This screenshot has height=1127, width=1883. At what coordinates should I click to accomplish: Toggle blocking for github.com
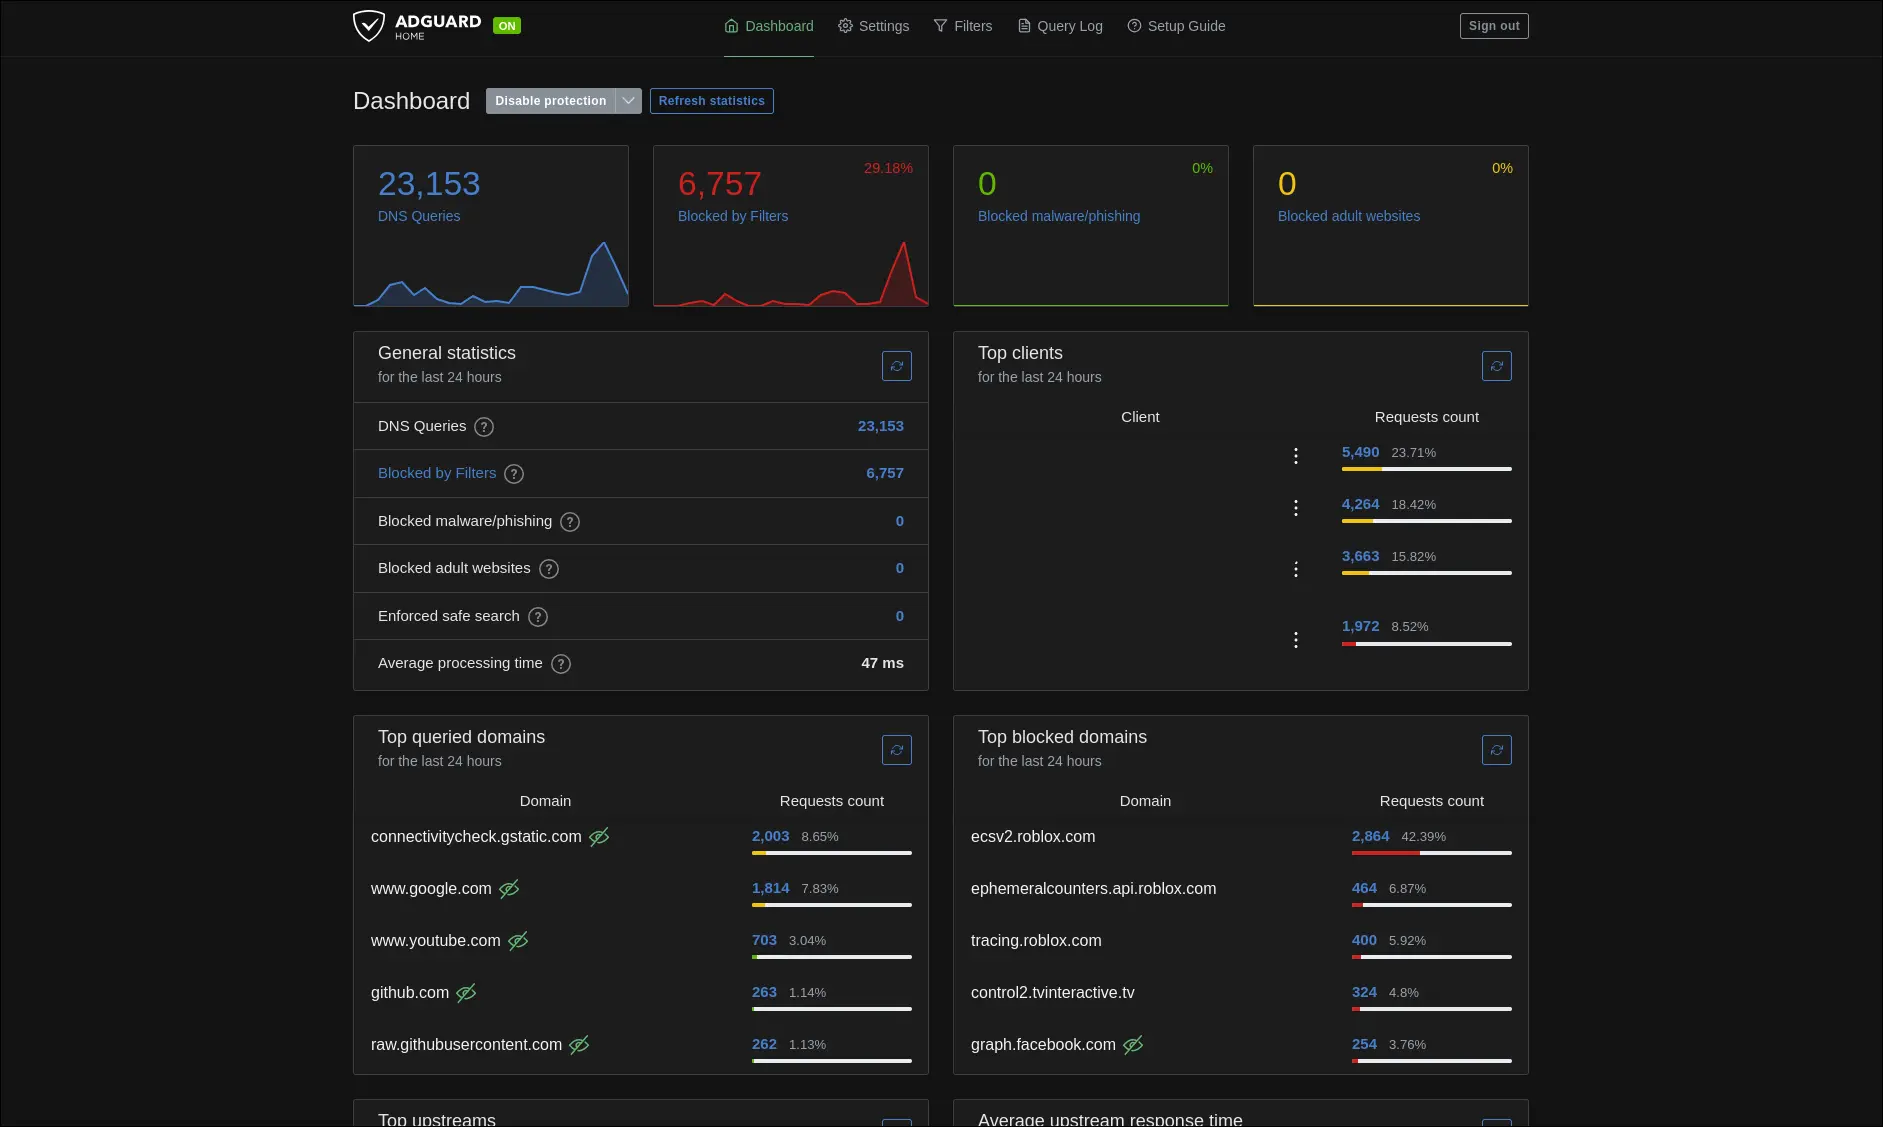coord(466,993)
